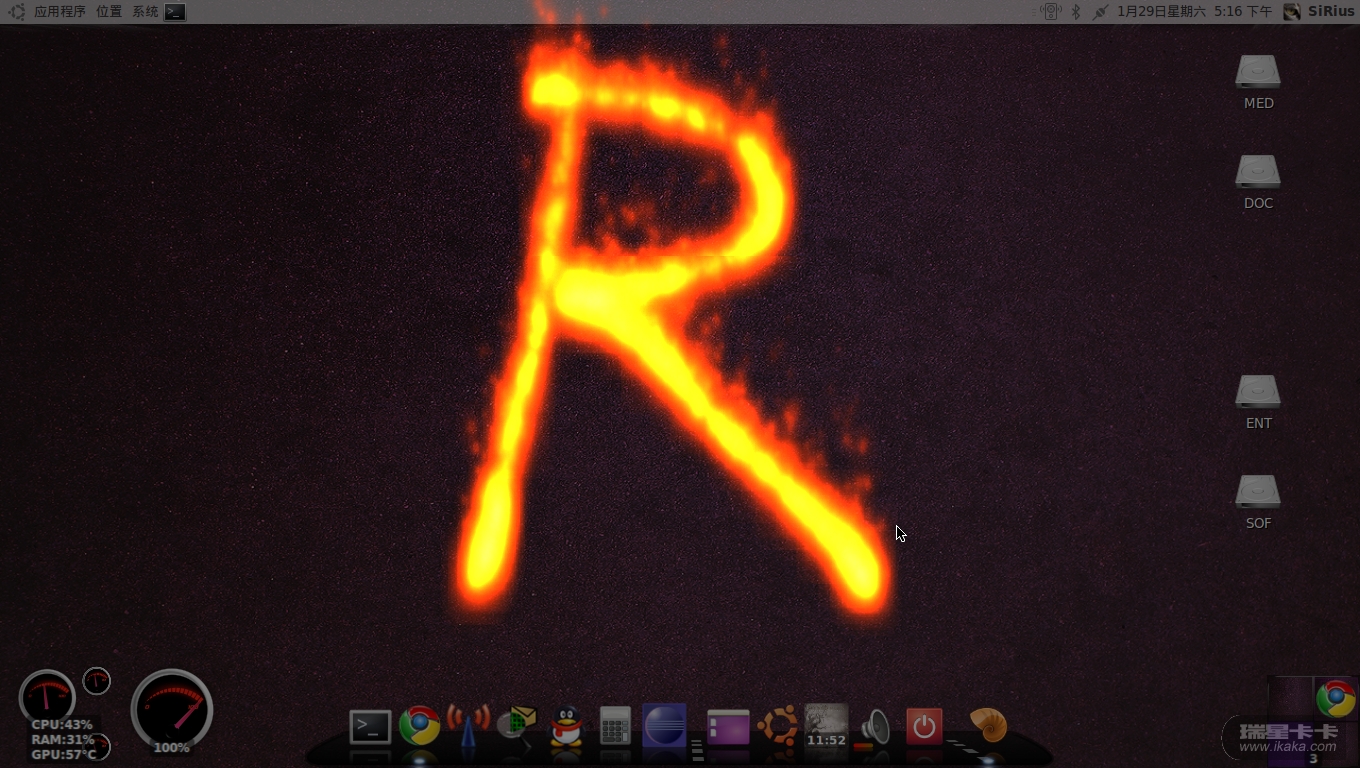This screenshot has height=768, width=1360.
Task: Launch the calculator from the dock
Action: [x=615, y=726]
